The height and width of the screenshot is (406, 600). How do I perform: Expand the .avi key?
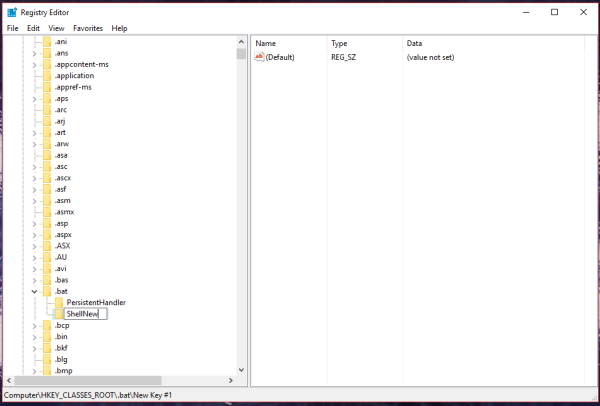pyautogui.click(x=34, y=269)
